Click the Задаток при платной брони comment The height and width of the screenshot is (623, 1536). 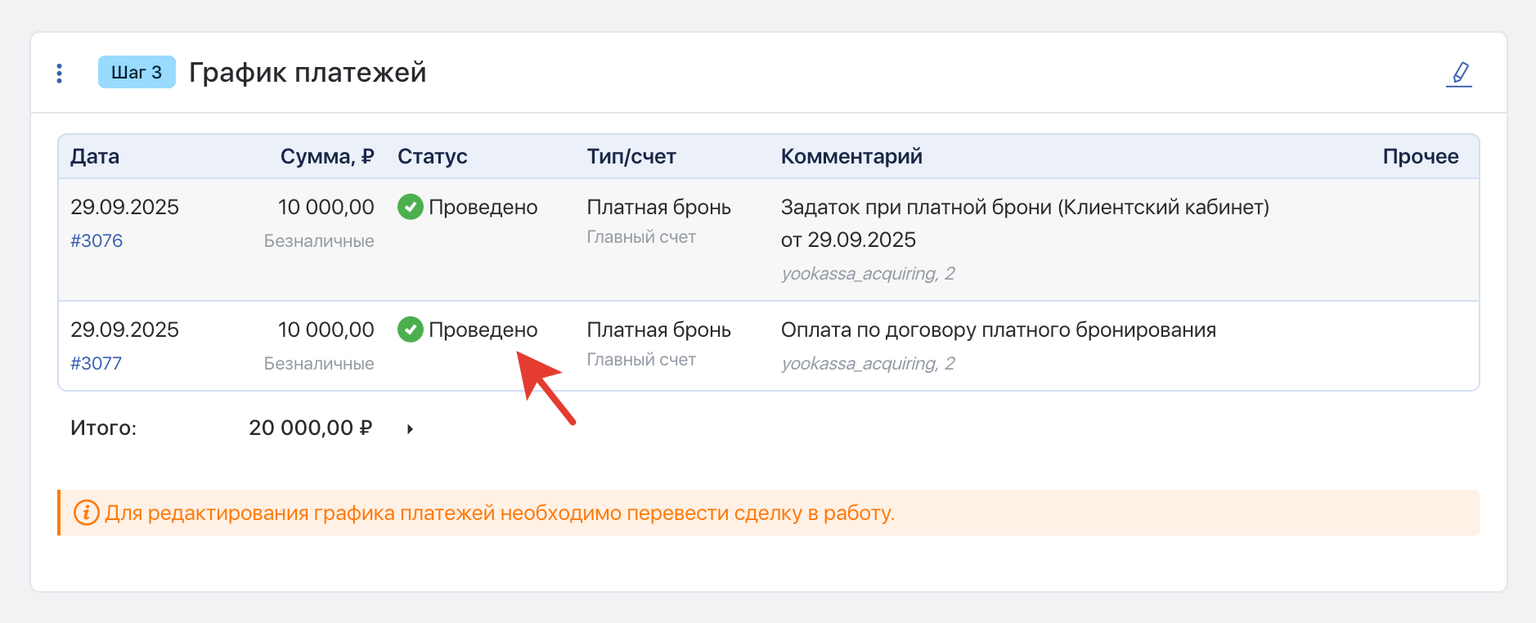(x=1024, y=207)
